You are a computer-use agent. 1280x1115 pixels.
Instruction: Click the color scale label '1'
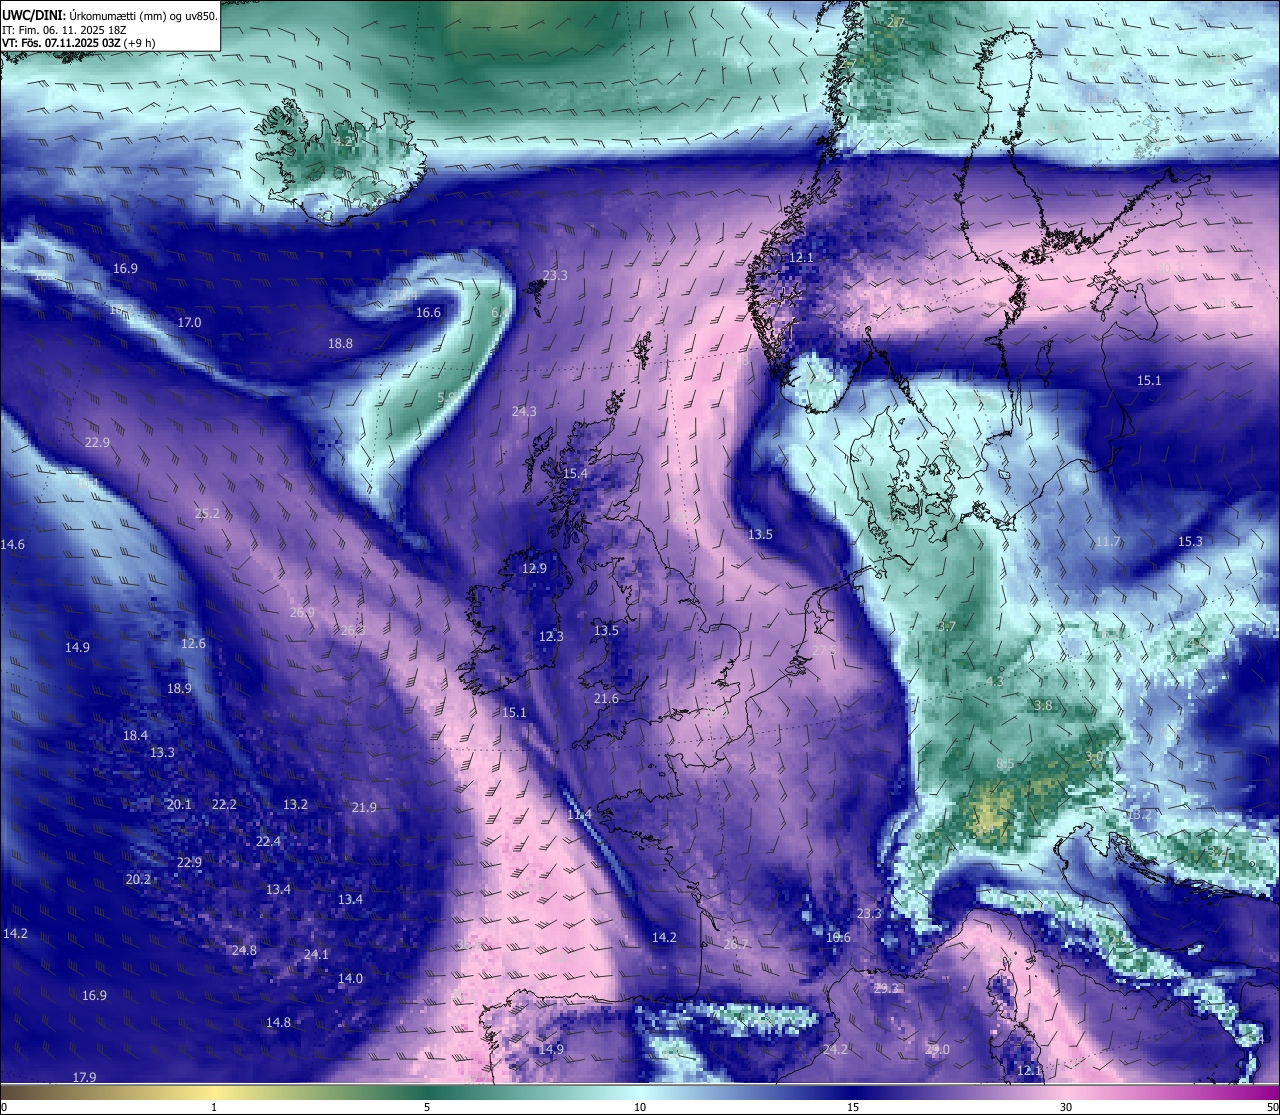[214, 1107]
